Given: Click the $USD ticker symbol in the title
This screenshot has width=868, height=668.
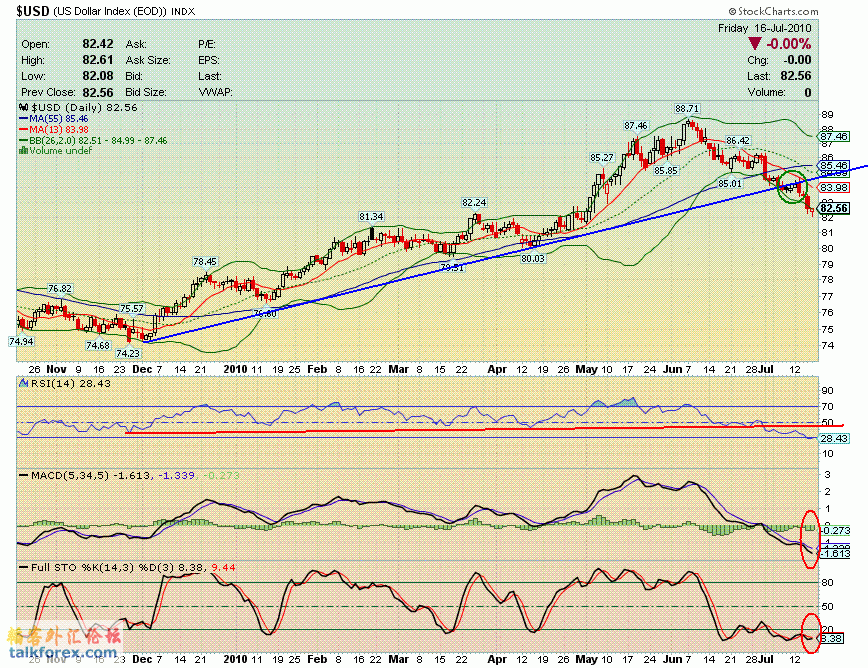Looking at the screenshot, I should tap(33, 11).
